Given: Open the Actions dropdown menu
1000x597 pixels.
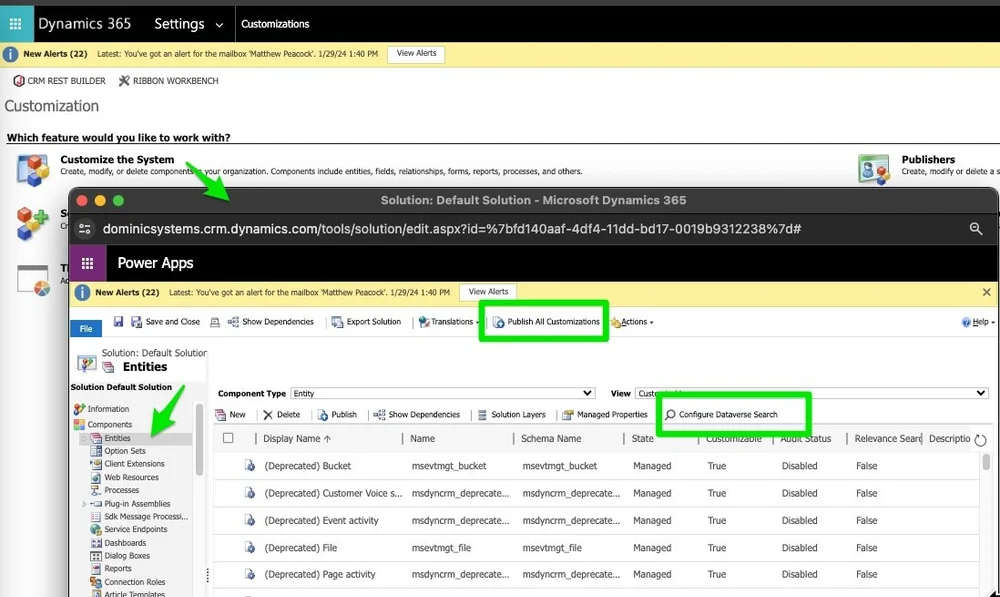Looking at the screenshot, I should click(633, 322).
